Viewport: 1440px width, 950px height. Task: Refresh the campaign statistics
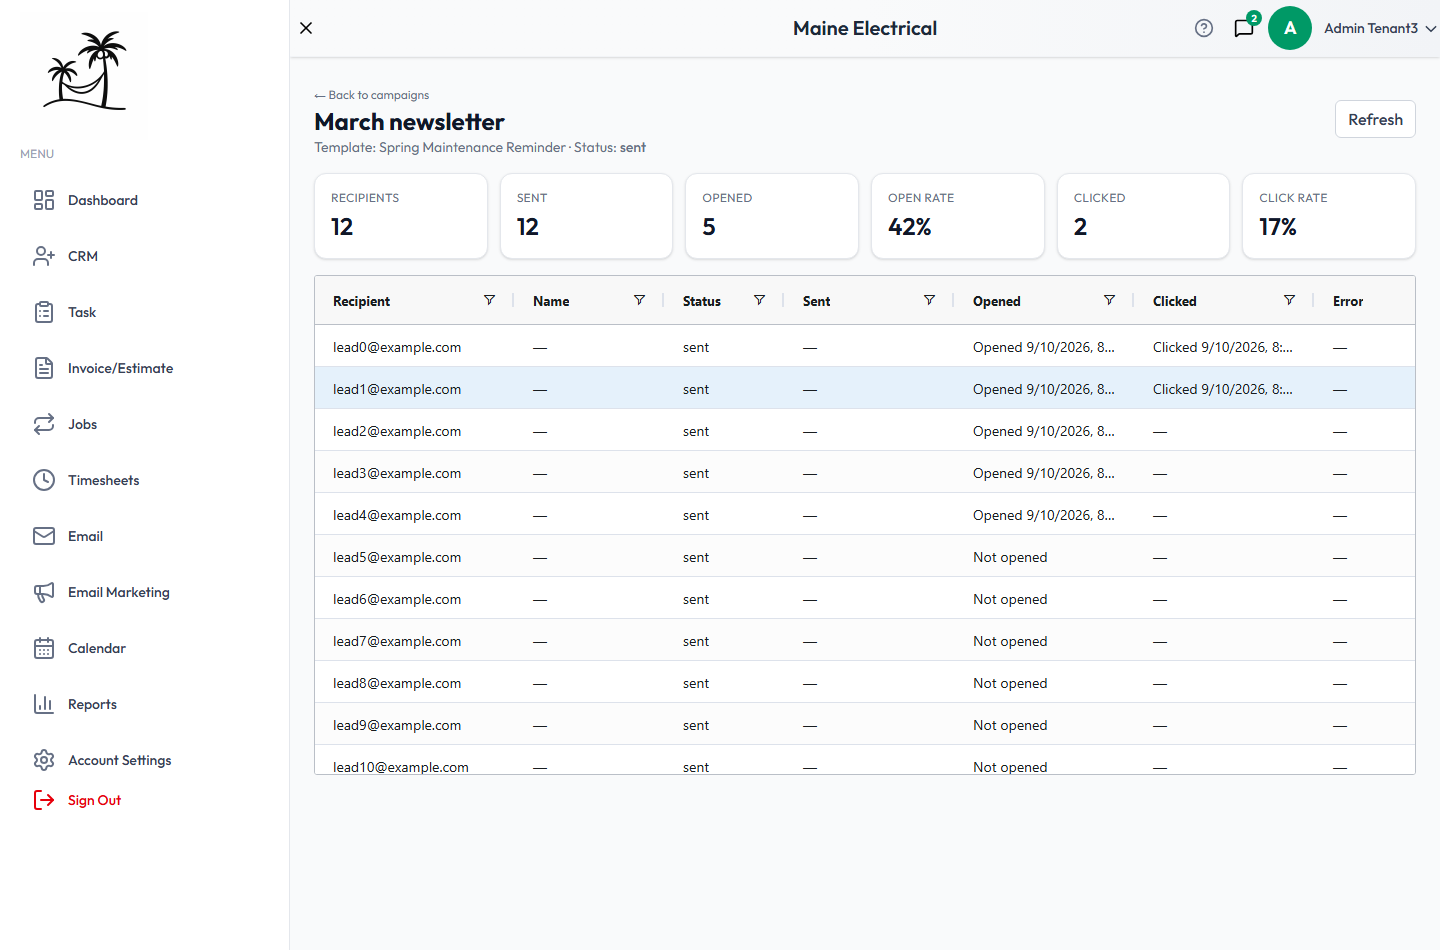tap(1375, 119)
